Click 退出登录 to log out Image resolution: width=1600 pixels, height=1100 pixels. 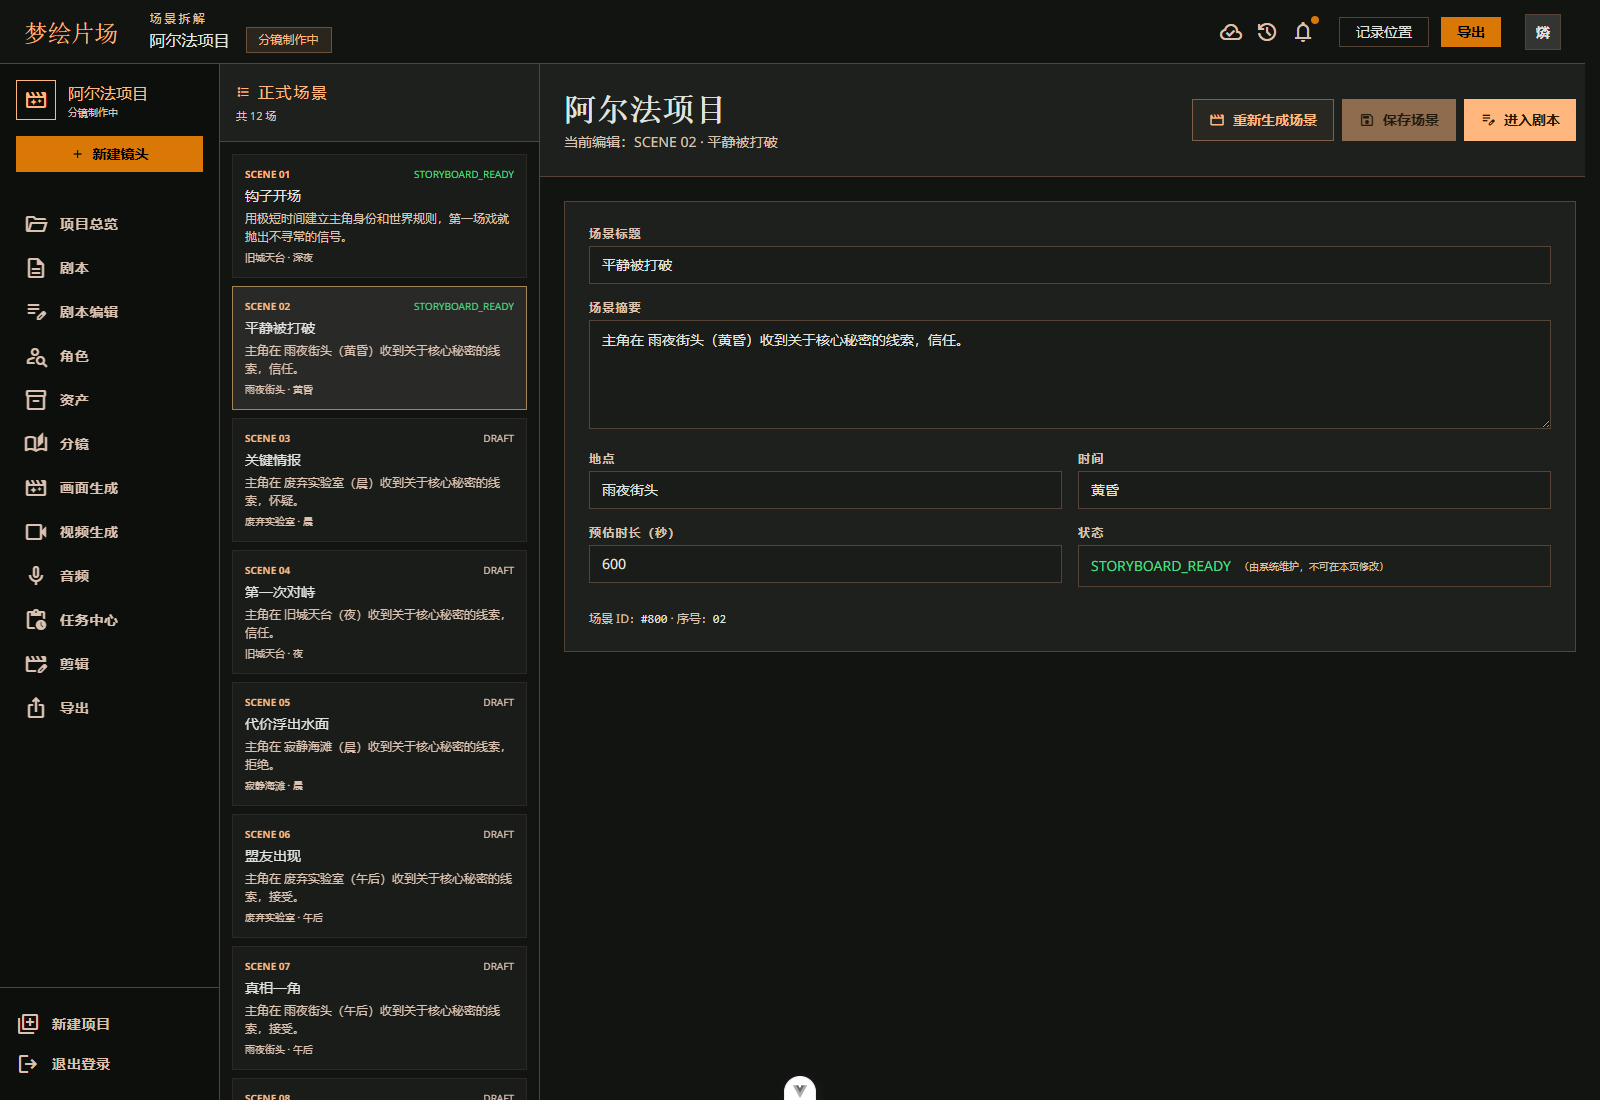pos(81,1064)
